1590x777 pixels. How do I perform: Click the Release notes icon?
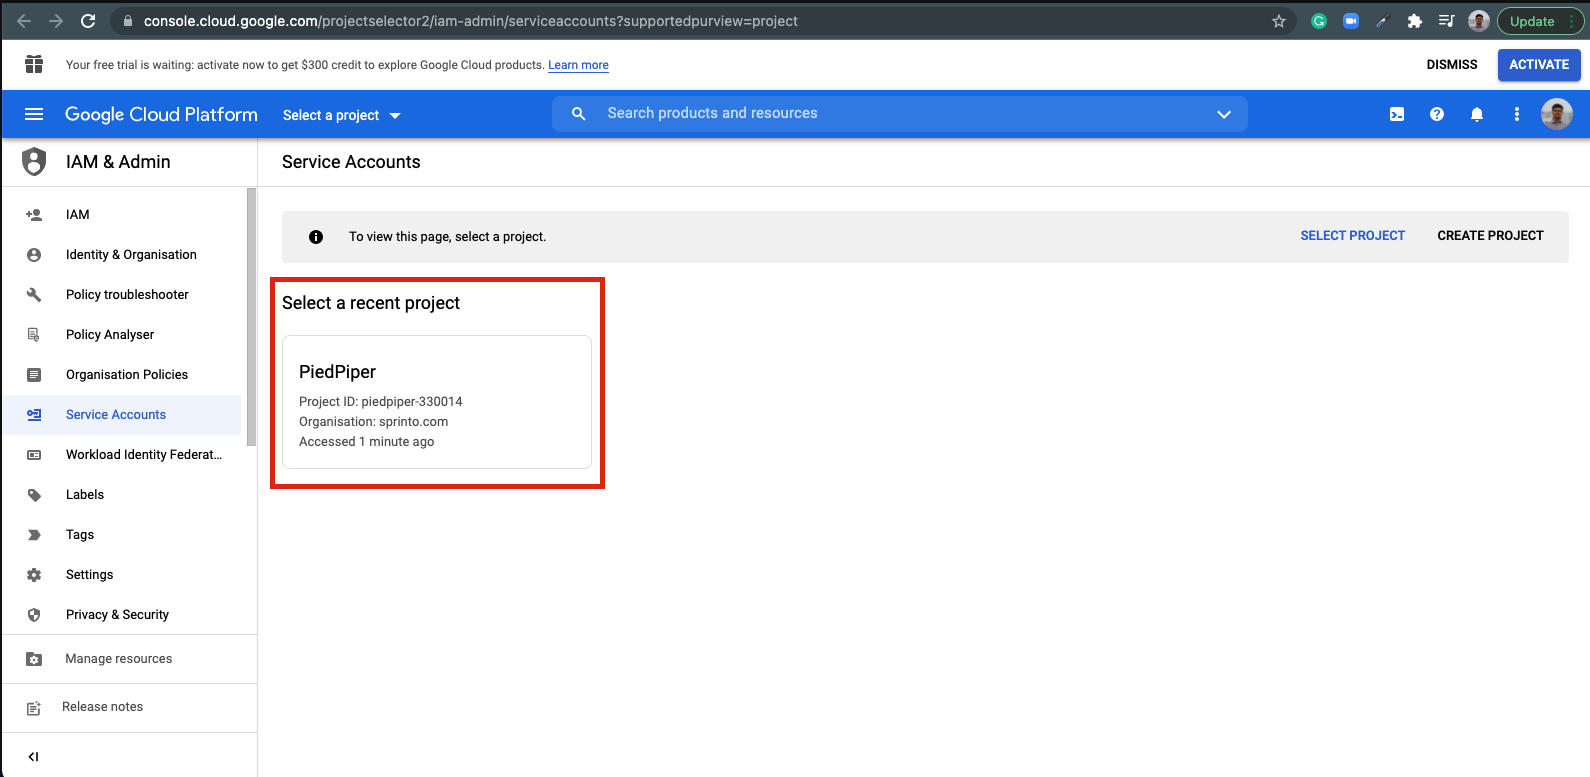(x=34, y=708)
